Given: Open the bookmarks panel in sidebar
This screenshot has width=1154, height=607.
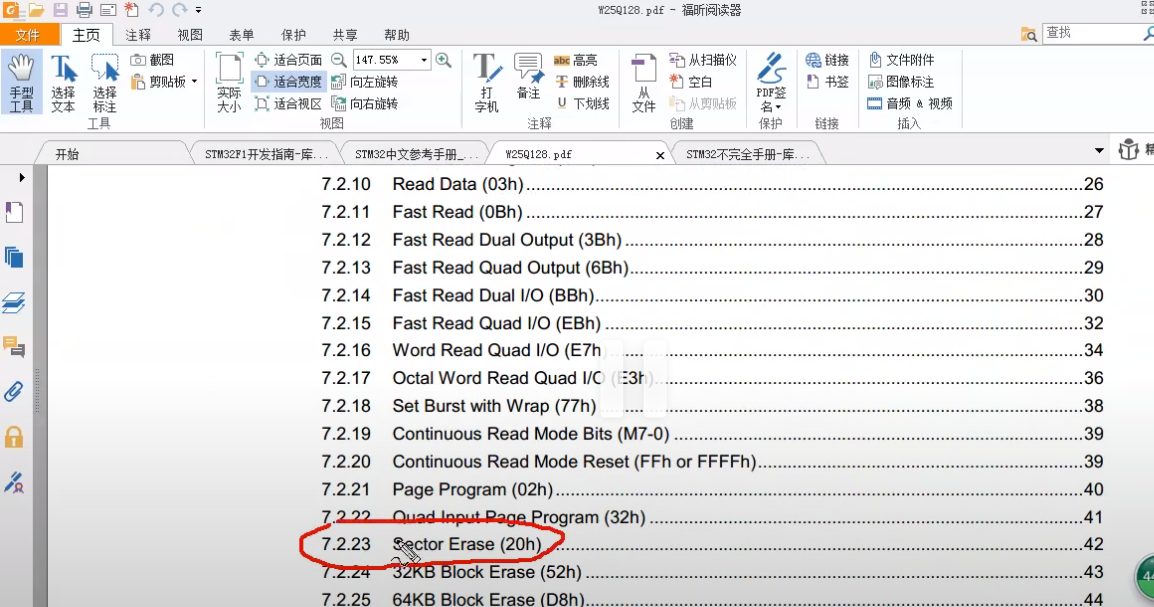Looking at the screenshot, I should 14,213.
